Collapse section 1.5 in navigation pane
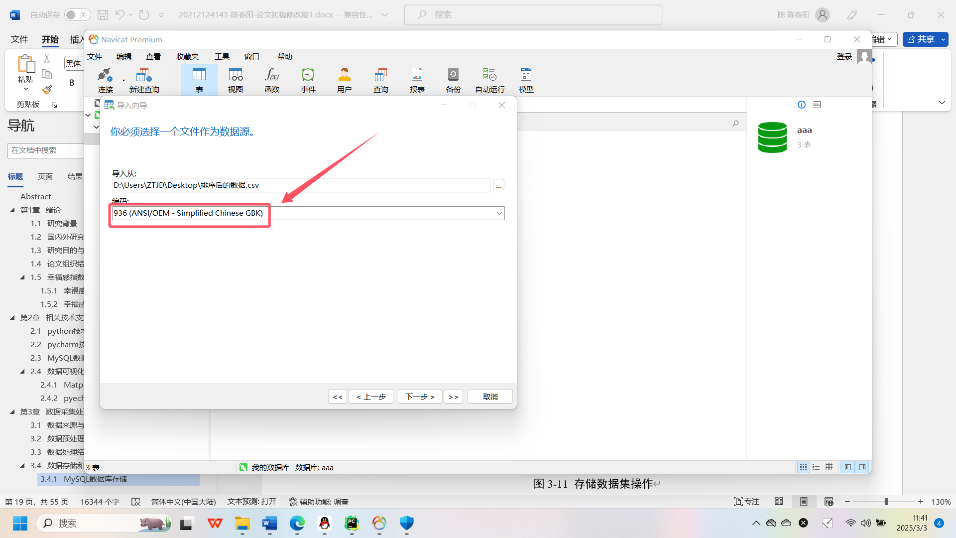Viewport: 956px width, 538px height. 23,277
